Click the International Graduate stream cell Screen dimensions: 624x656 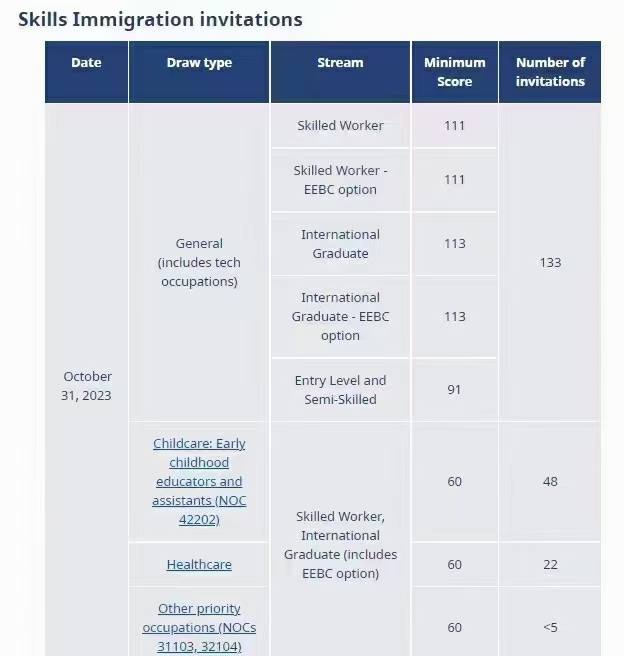coord(340,244)
